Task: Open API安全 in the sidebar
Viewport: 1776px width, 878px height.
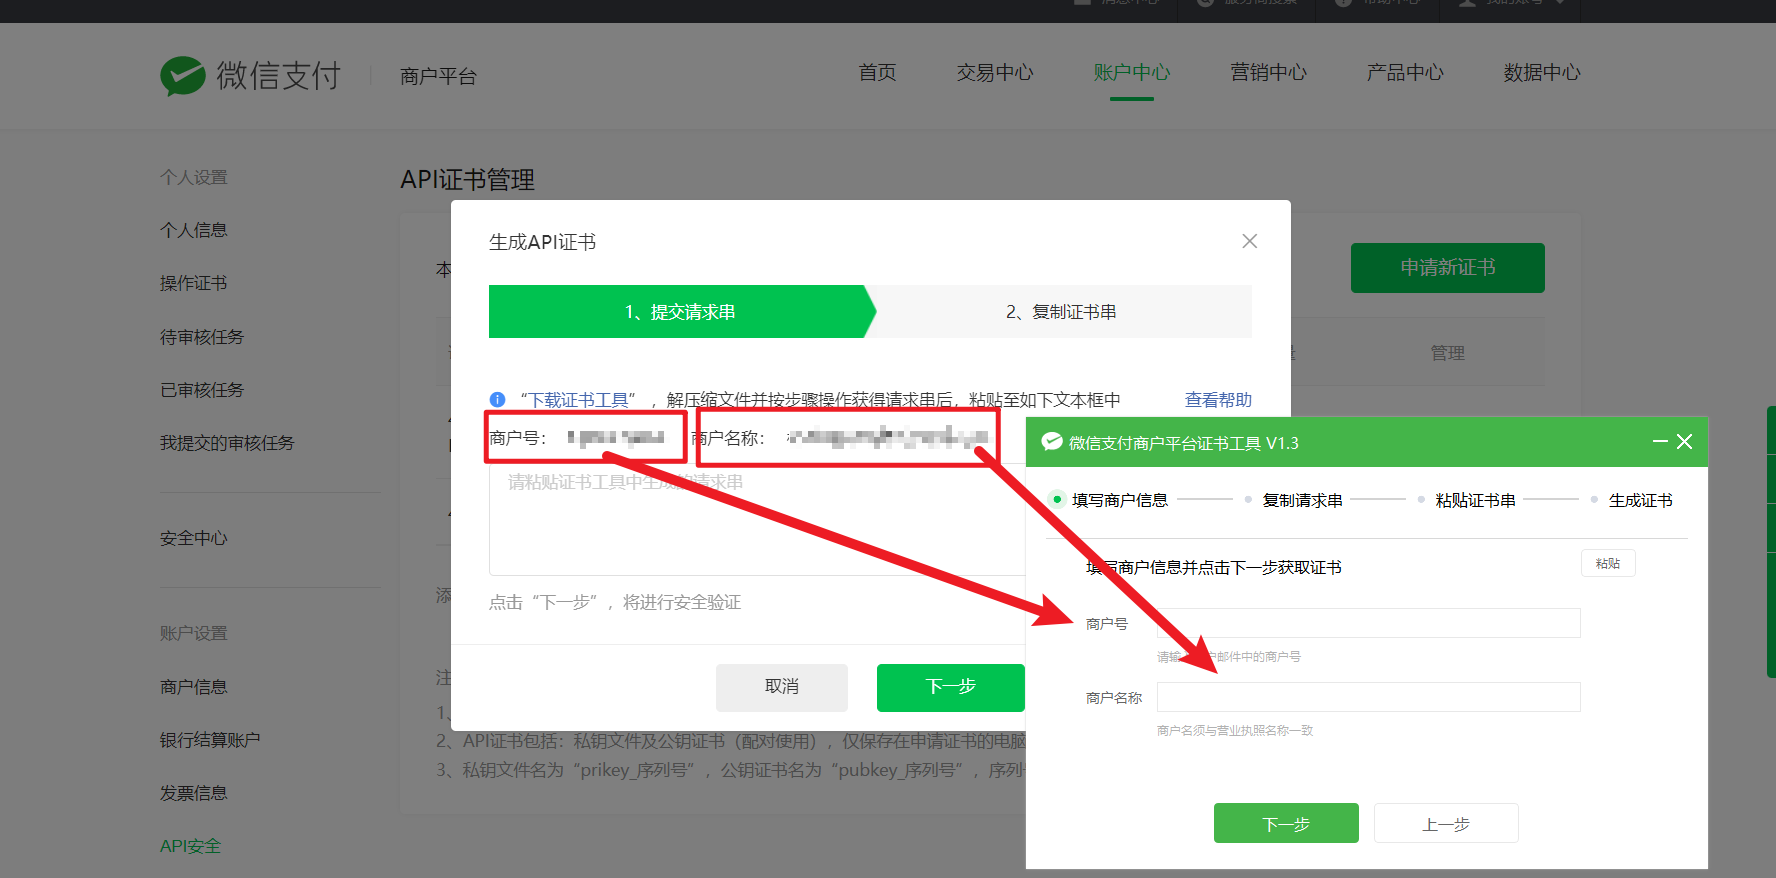Action: coord(190,846)
